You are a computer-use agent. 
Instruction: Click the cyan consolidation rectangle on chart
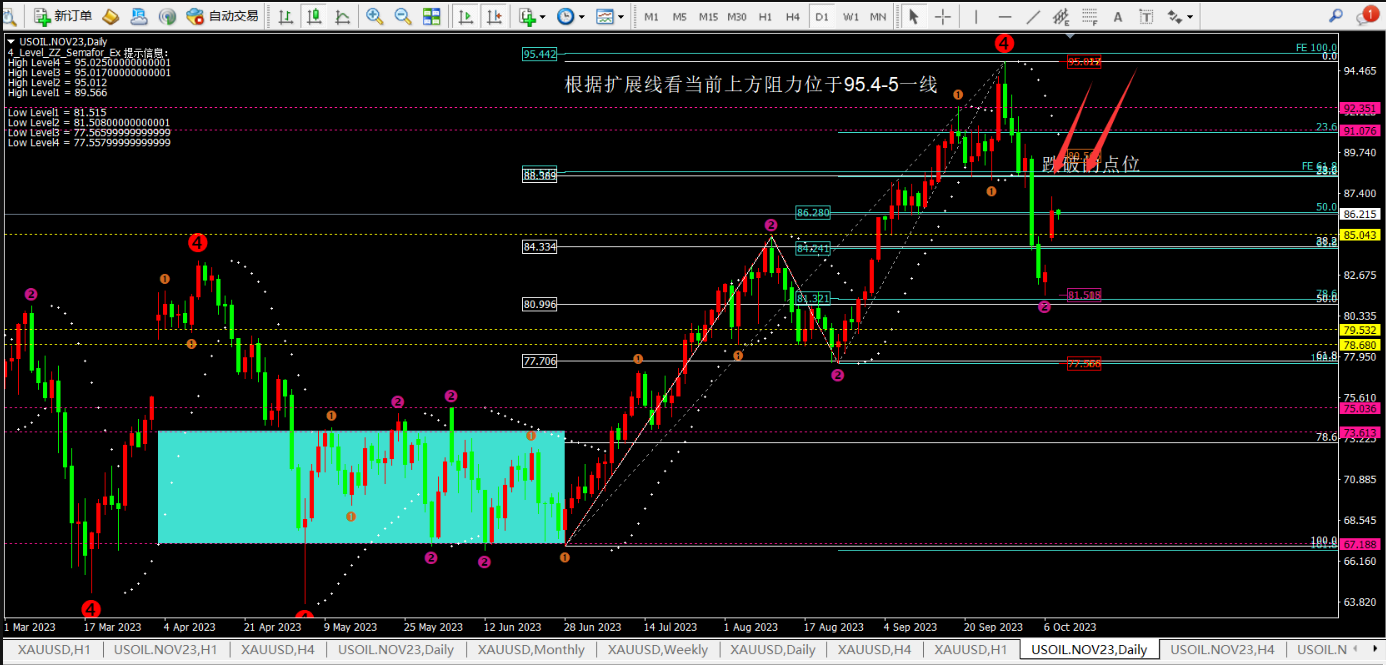point(362,487)
